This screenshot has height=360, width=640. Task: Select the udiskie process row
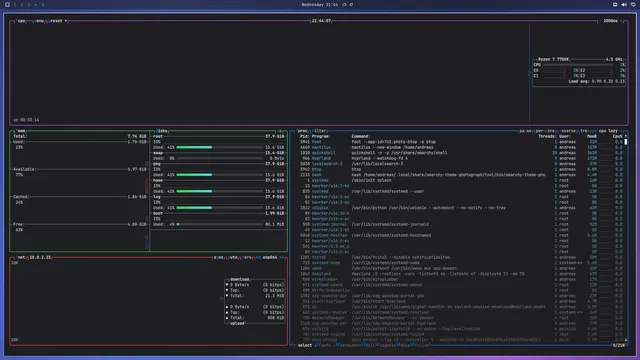pos(460,208)
